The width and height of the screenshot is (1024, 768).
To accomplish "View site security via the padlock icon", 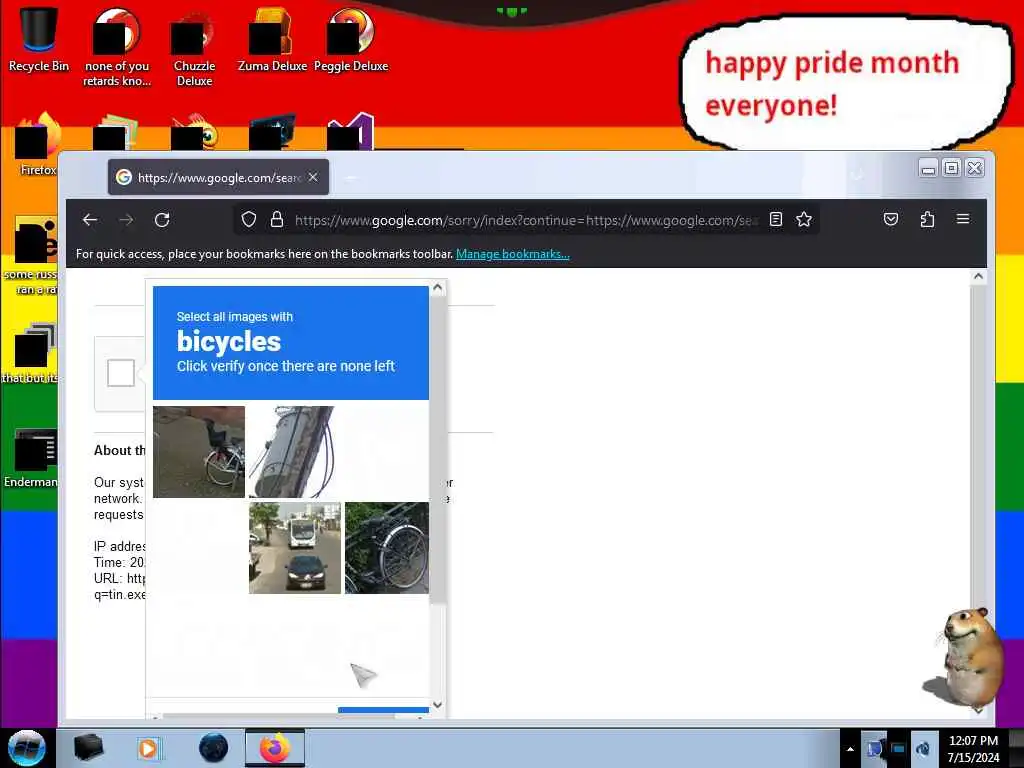I will click(277, 219).
